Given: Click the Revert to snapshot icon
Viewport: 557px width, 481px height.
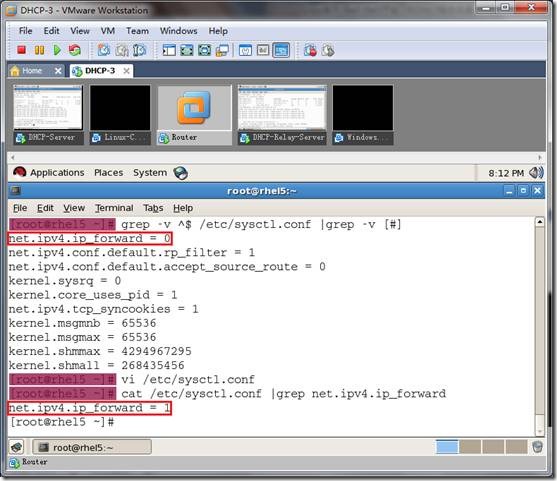Looking at the screenshot, I should coord(122,50).
